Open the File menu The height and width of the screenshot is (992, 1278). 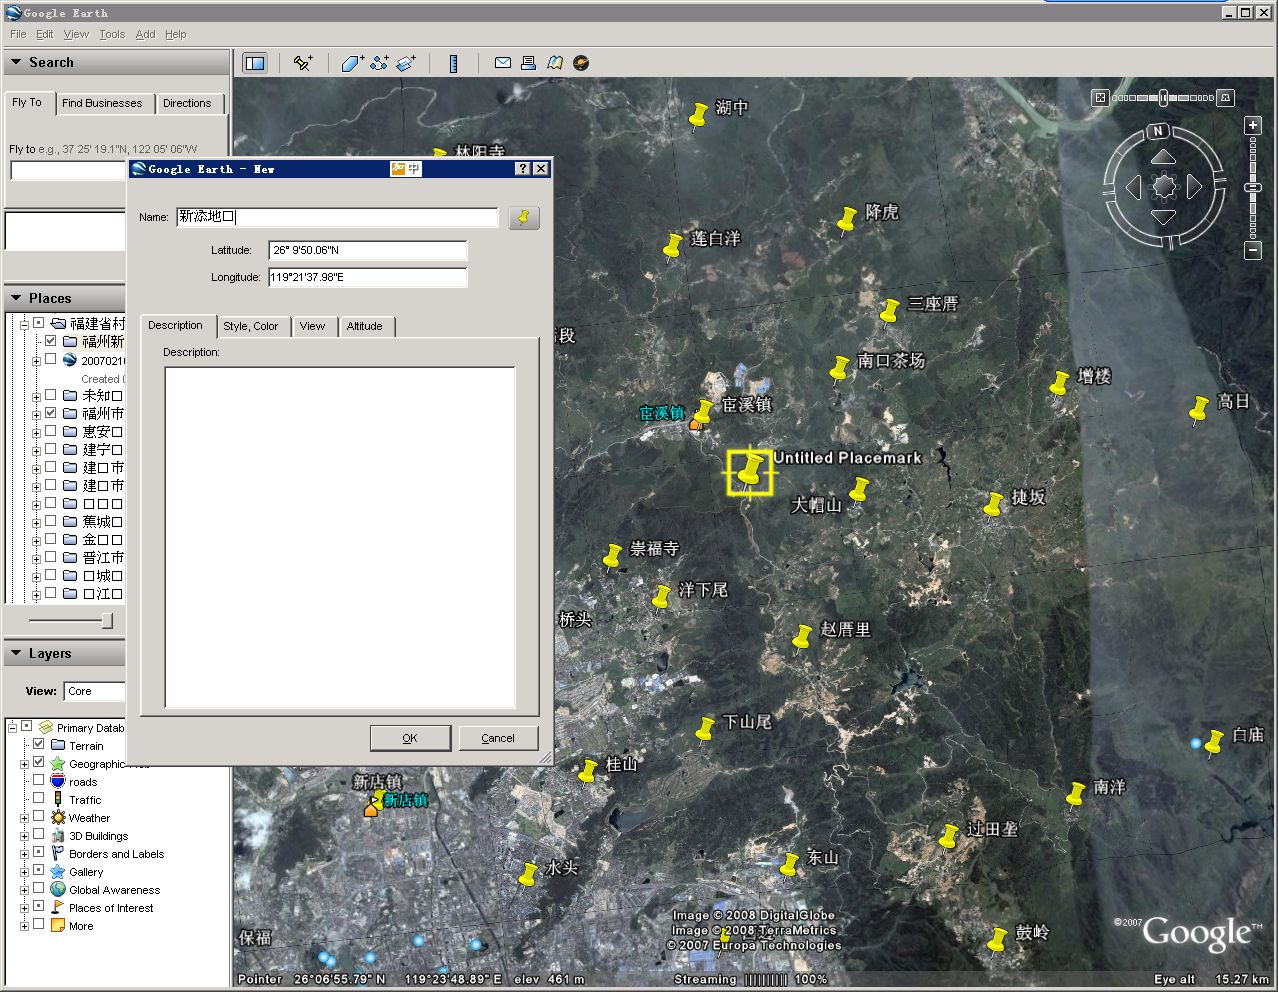tap(18, 34)
